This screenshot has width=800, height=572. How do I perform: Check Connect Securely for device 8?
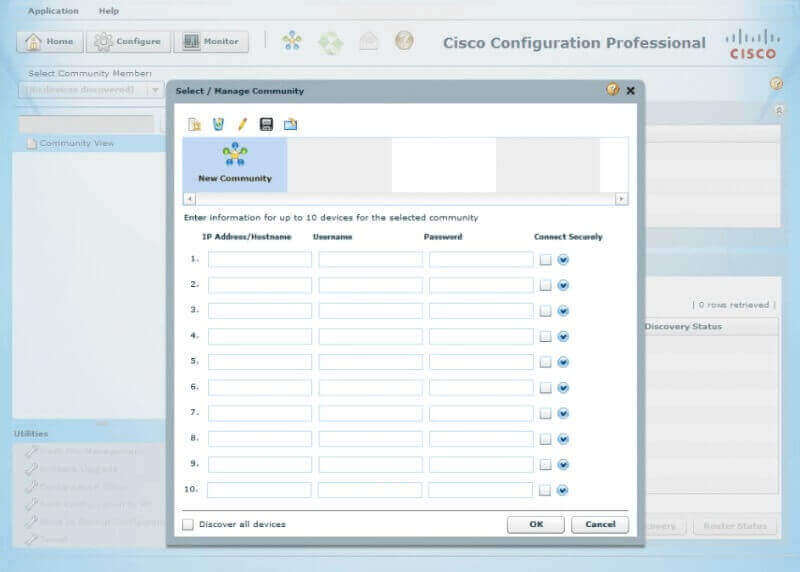[x=545, y=439]
